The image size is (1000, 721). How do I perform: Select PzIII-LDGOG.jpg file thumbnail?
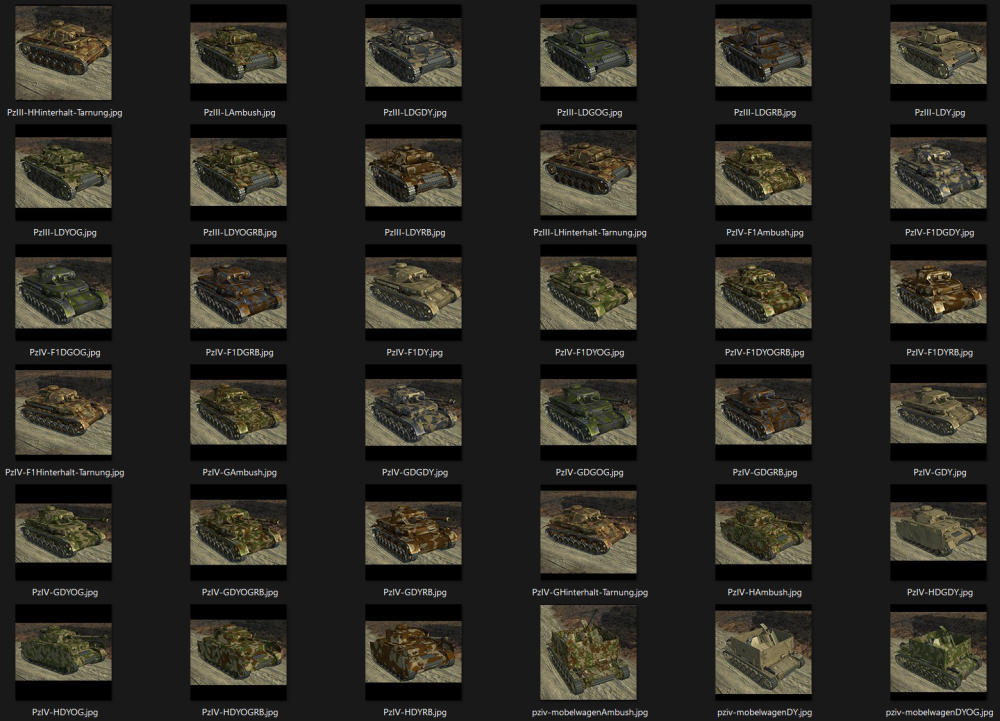588,52
